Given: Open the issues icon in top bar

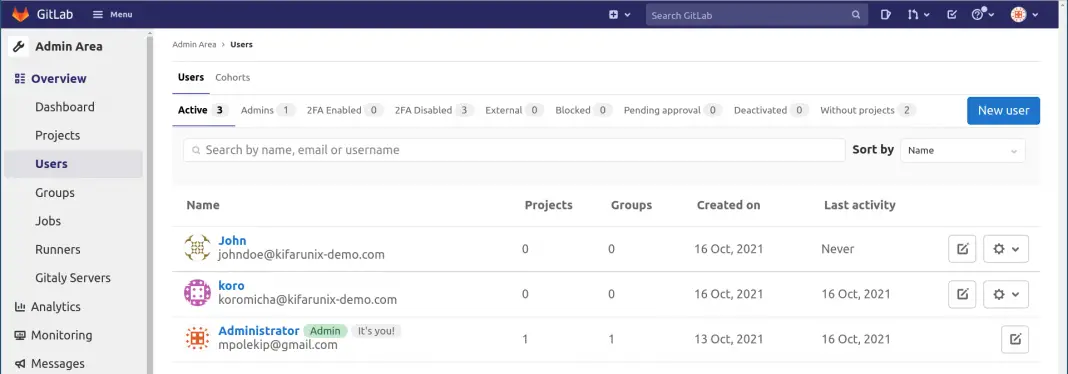Looking at the screenshot, I should tap(885, 14).
